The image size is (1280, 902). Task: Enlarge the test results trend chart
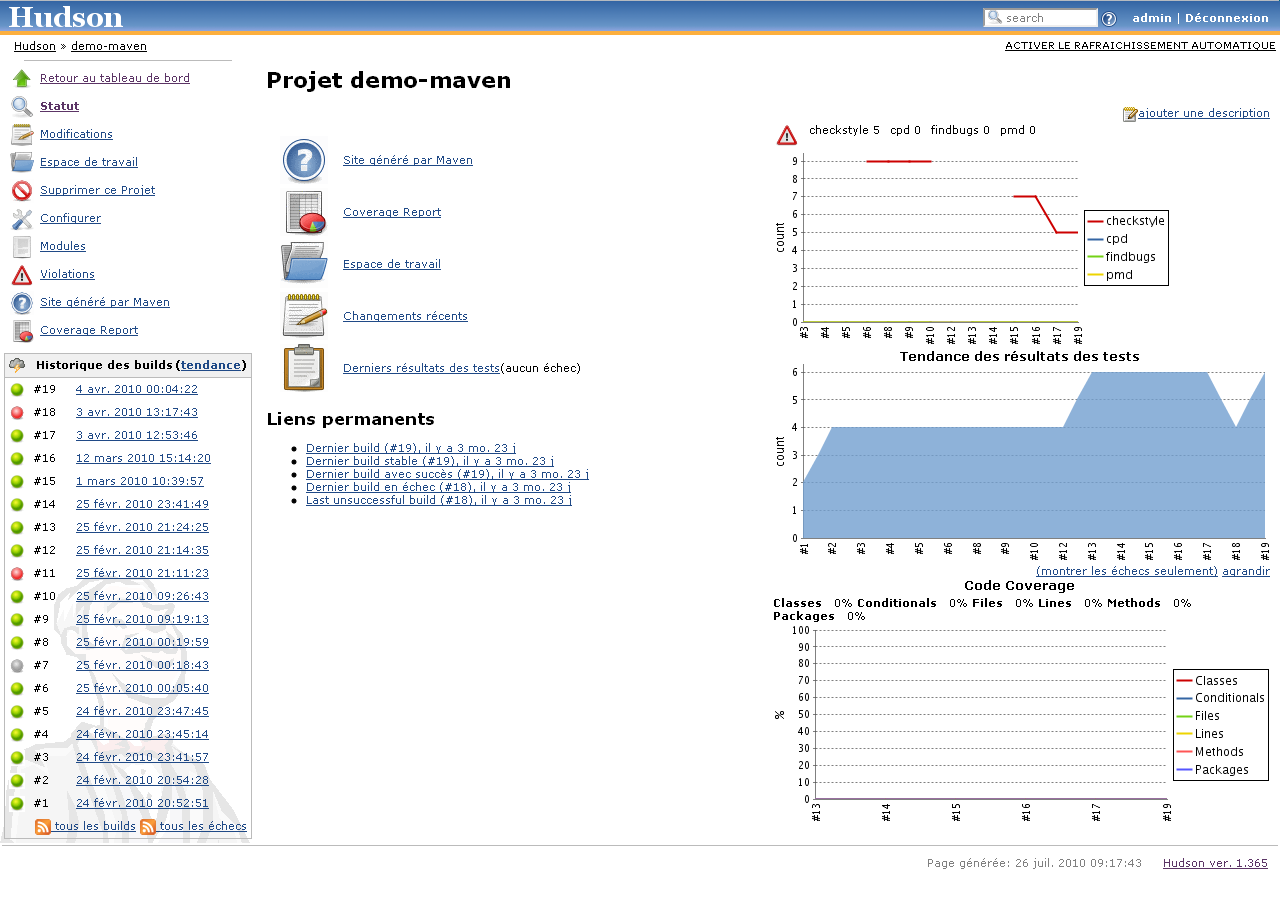[1246, 572]
